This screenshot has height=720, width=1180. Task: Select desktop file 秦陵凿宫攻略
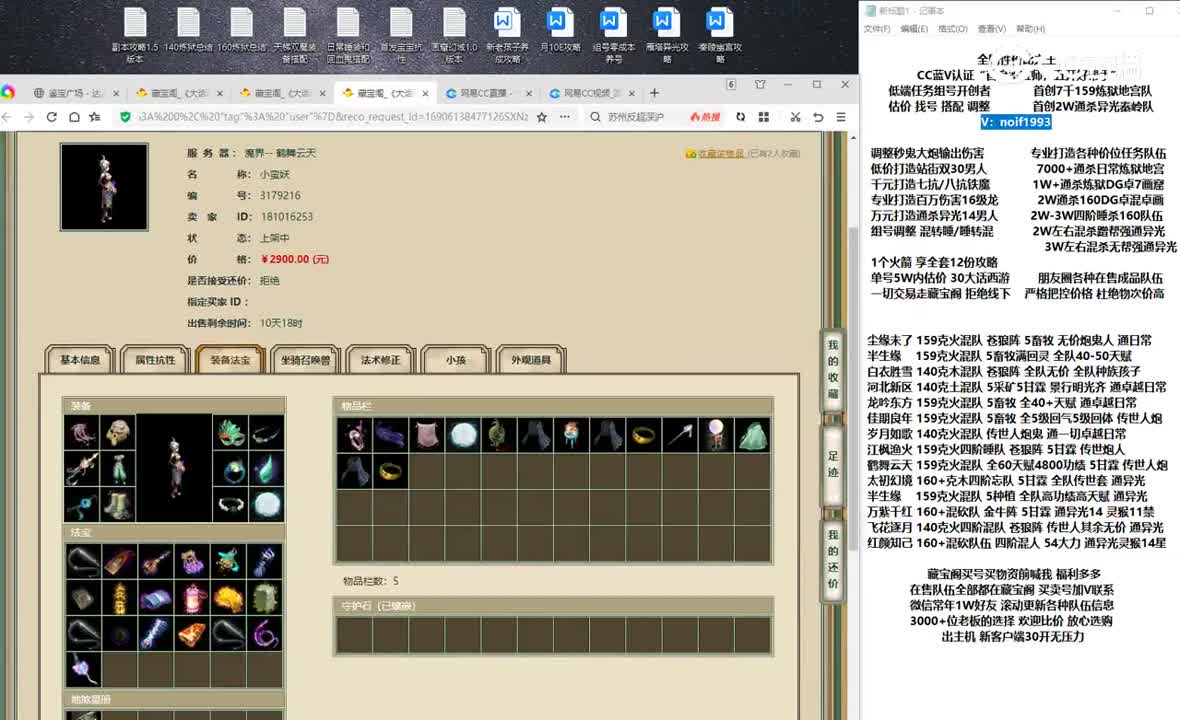tap(719, 36)
